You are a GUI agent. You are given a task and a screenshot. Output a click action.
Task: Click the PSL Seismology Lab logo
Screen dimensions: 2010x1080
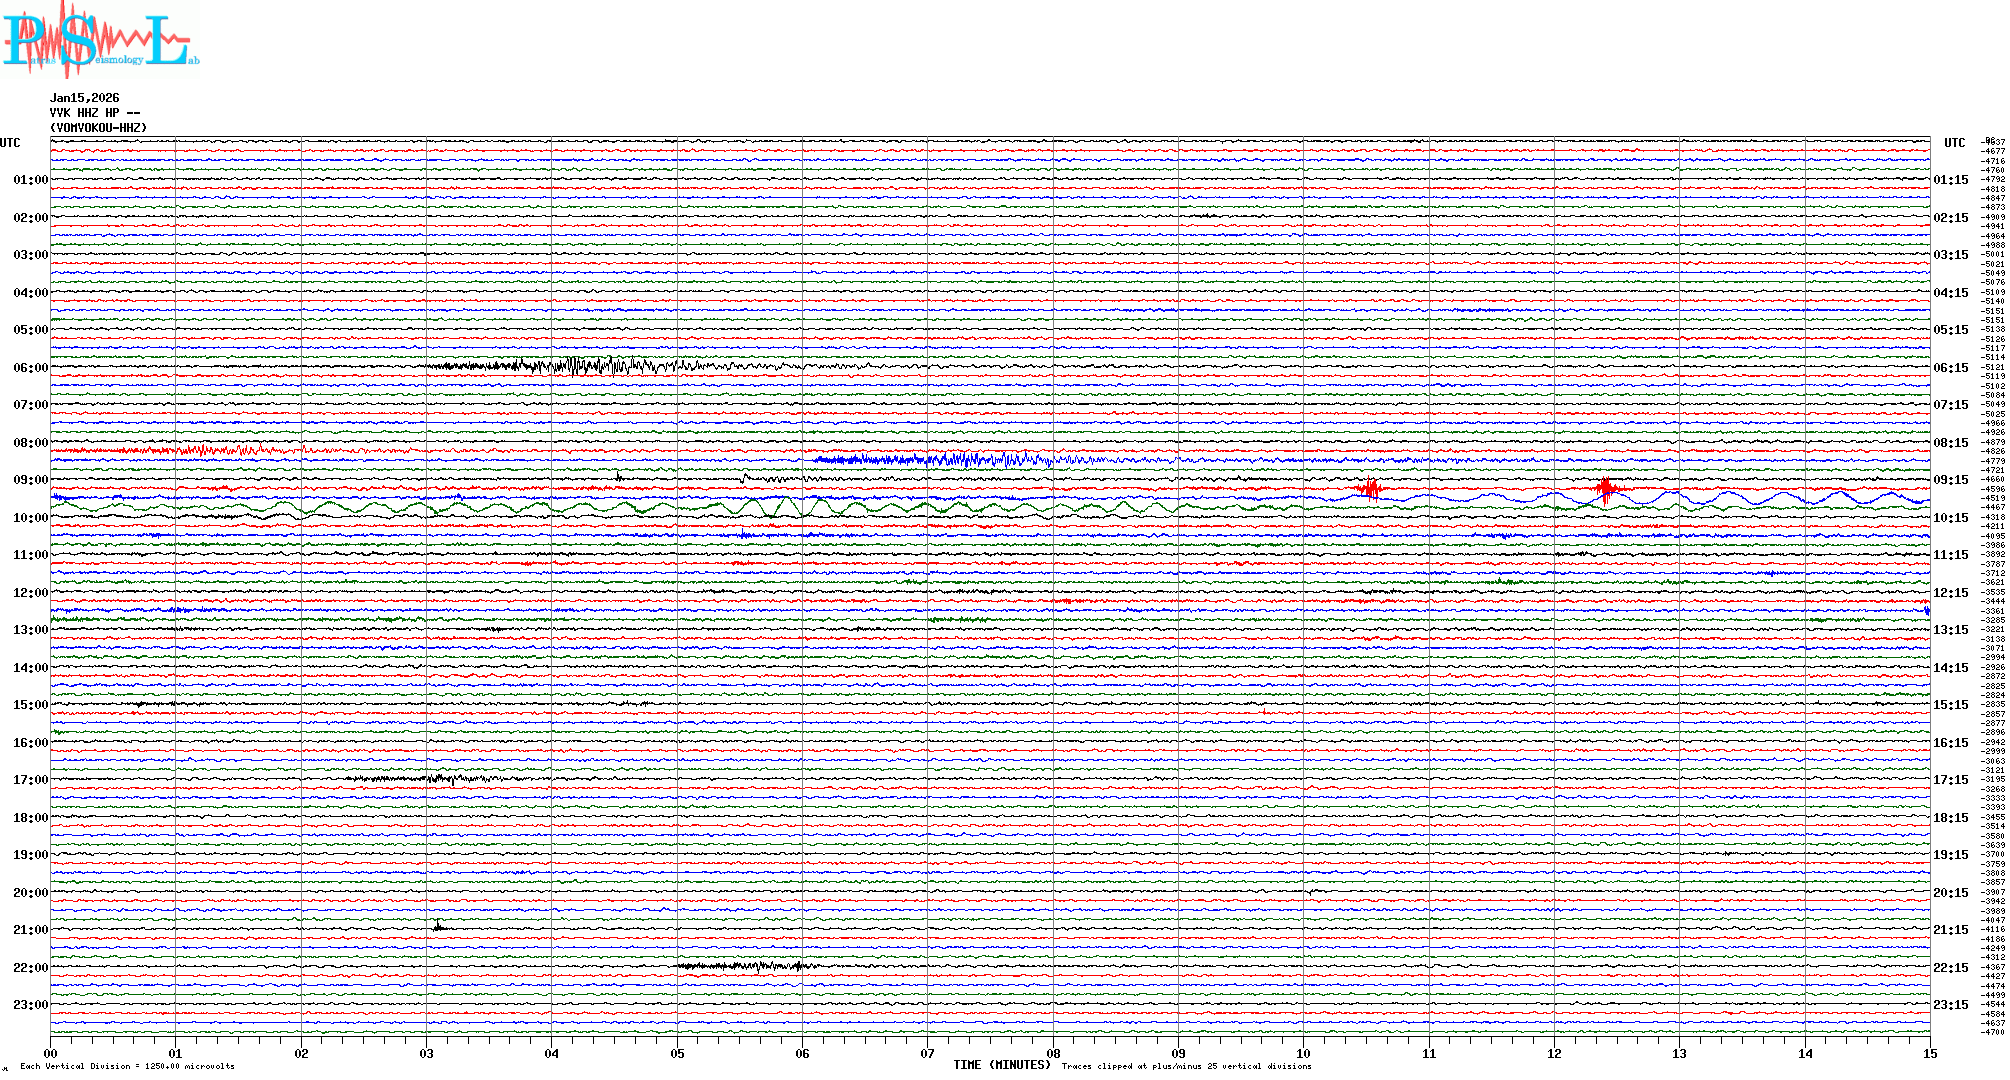click(100, 40)
